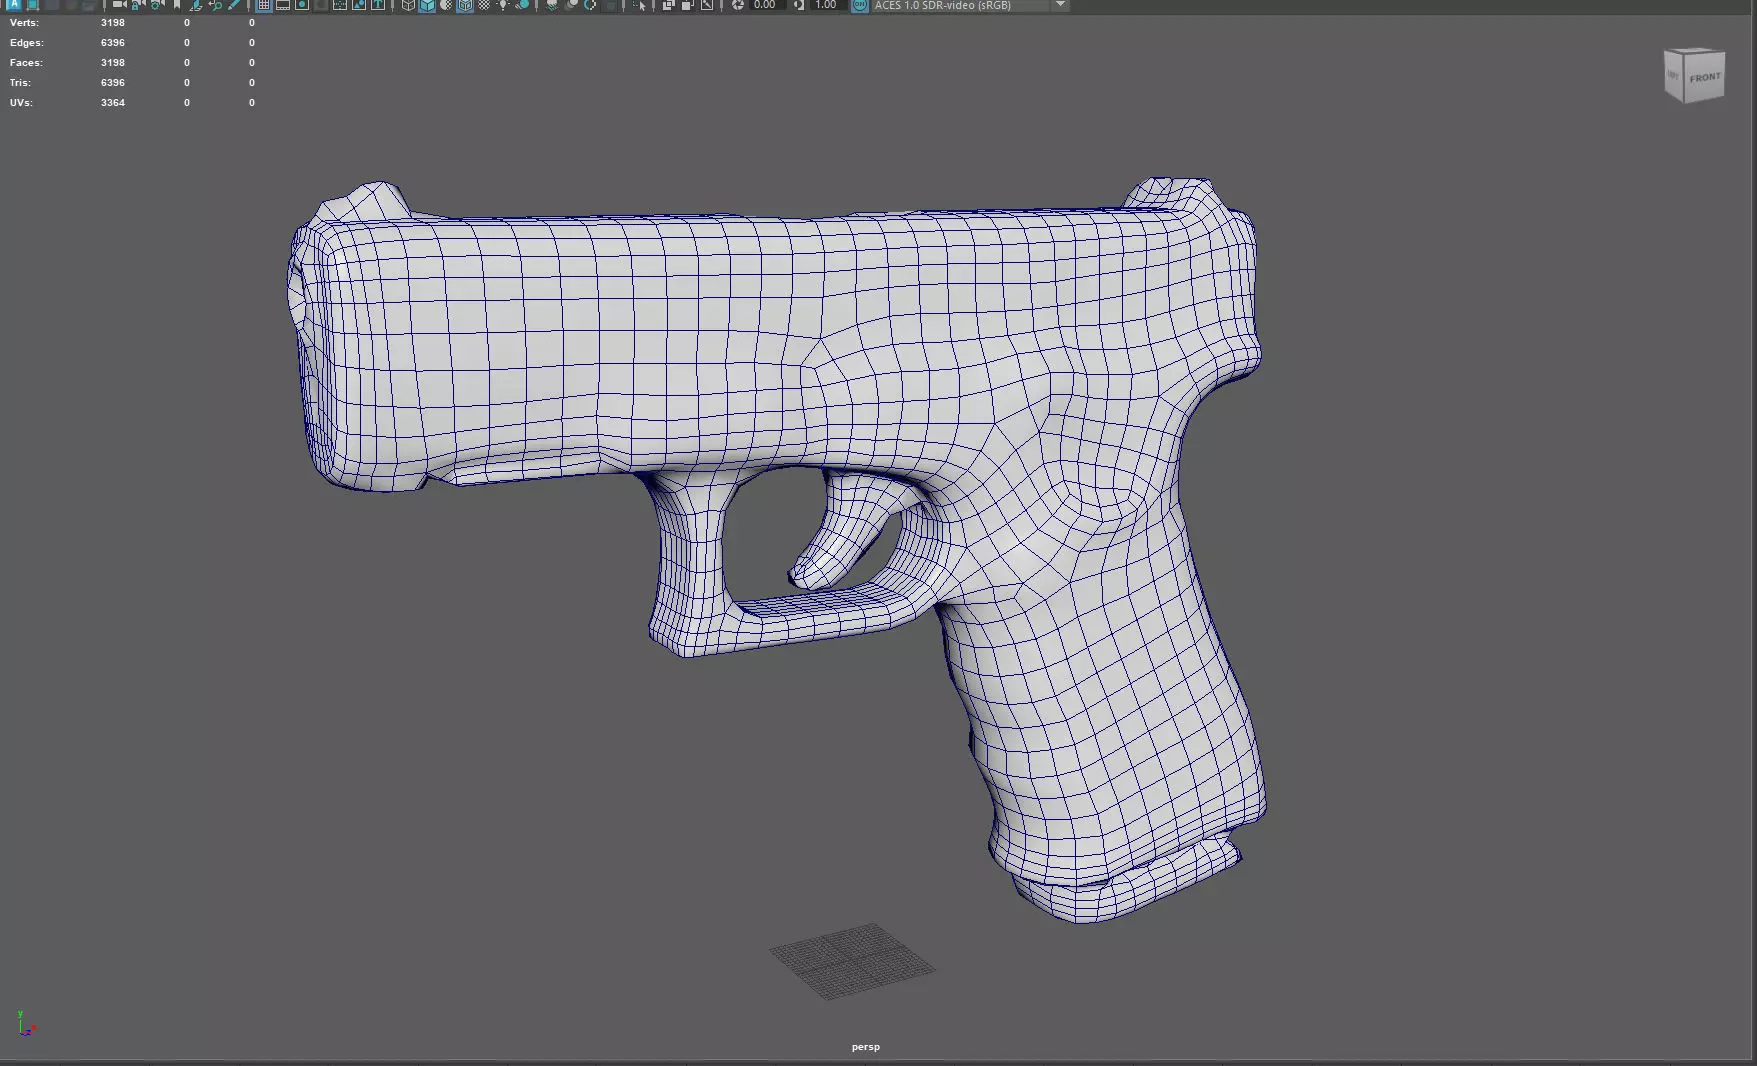The width and height of the screenshot is (1757, 1066).
Task: Open Camera Attributes from the panel toolbar
Action: pyautogui.click(x=157, y=5)
